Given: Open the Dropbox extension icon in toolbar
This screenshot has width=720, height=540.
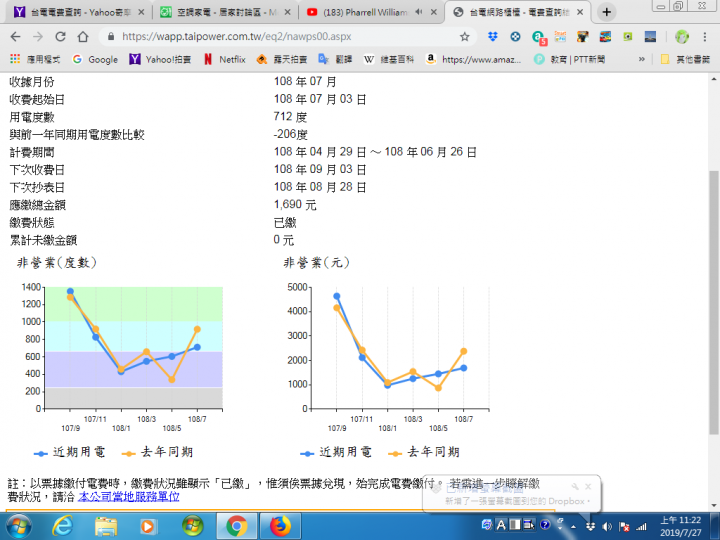Looking at the screenshot, I should tap(493, 37).
